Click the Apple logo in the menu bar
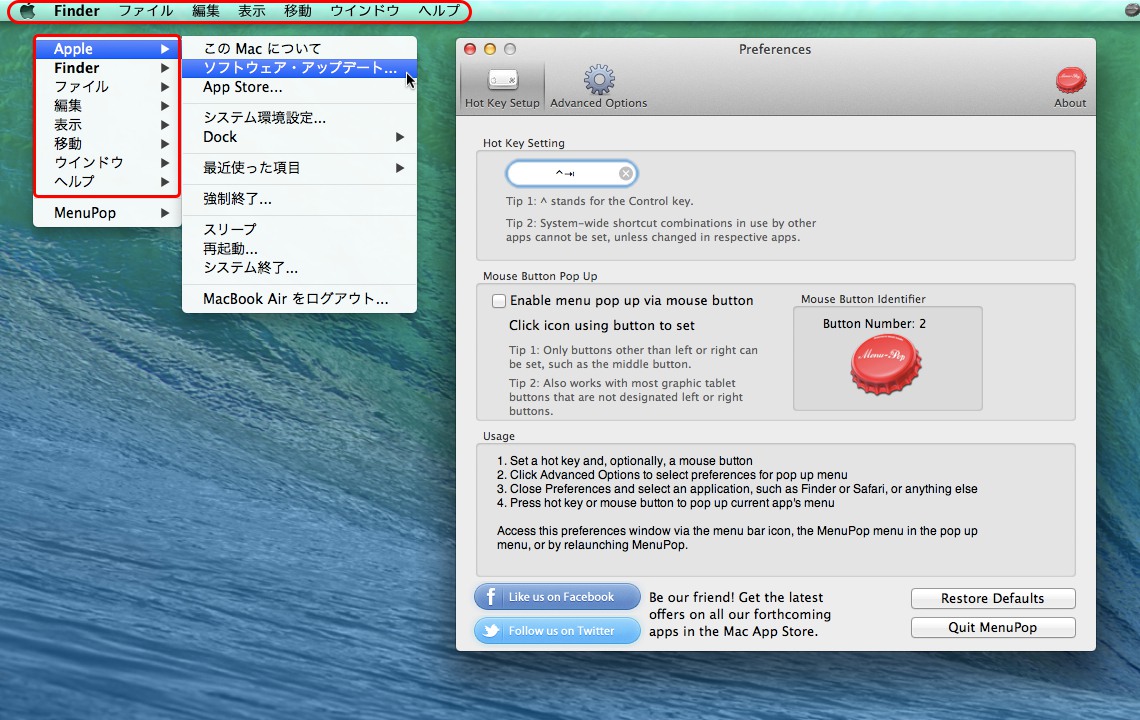This screenshot has width=1140, height=720. coord(28,11)
